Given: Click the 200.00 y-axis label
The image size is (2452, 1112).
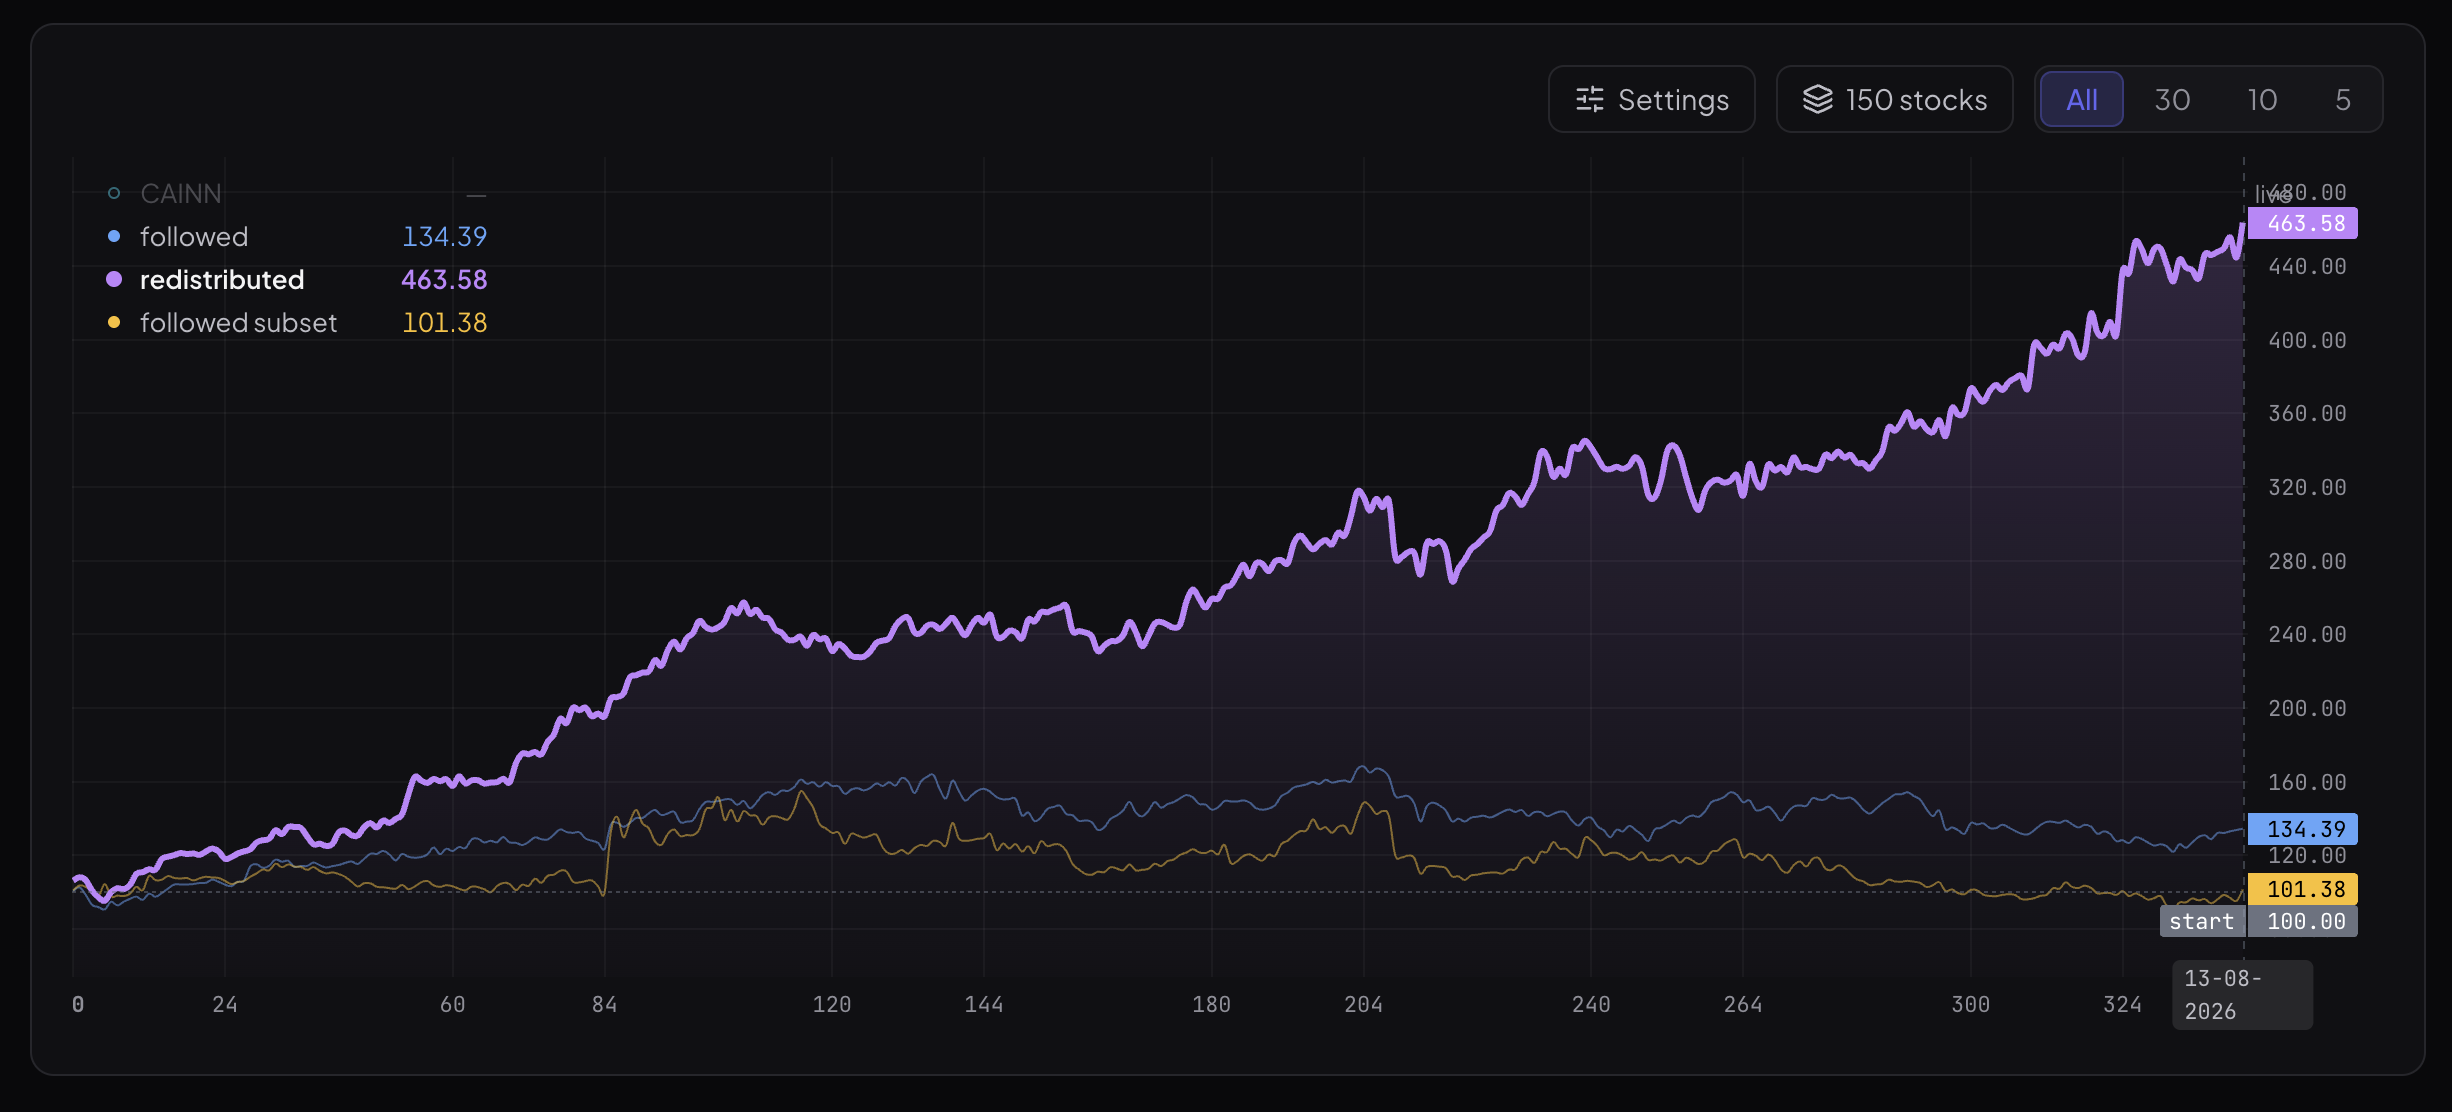Looking at the screenshot, I should (2307, 708).
